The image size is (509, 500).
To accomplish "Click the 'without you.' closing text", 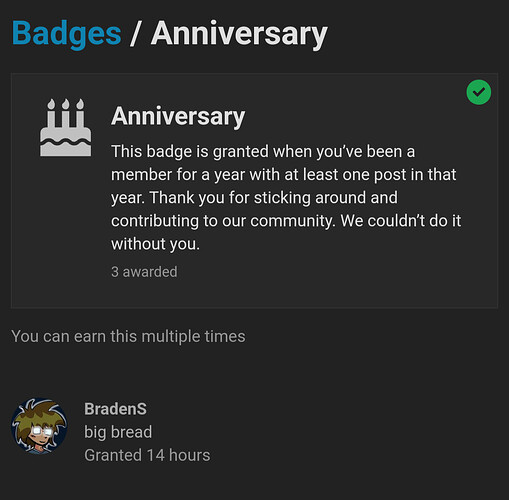I will pos(155,244).
